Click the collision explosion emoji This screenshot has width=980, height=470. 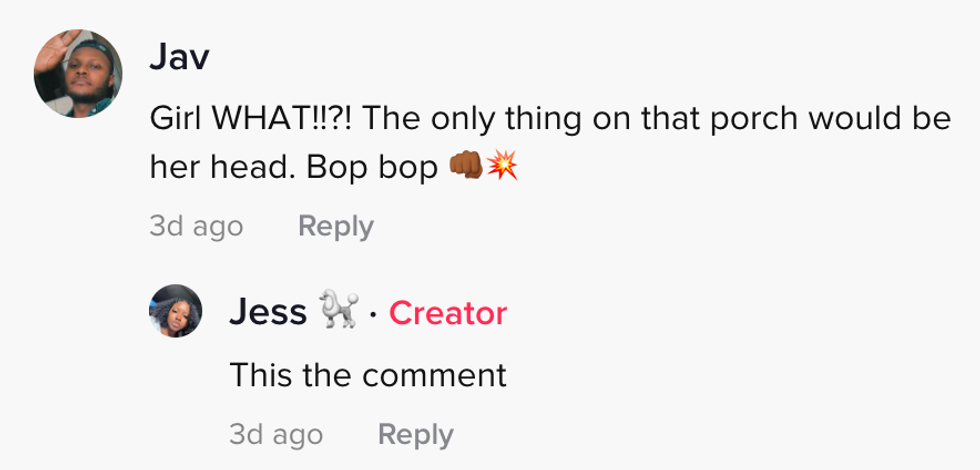503,168
